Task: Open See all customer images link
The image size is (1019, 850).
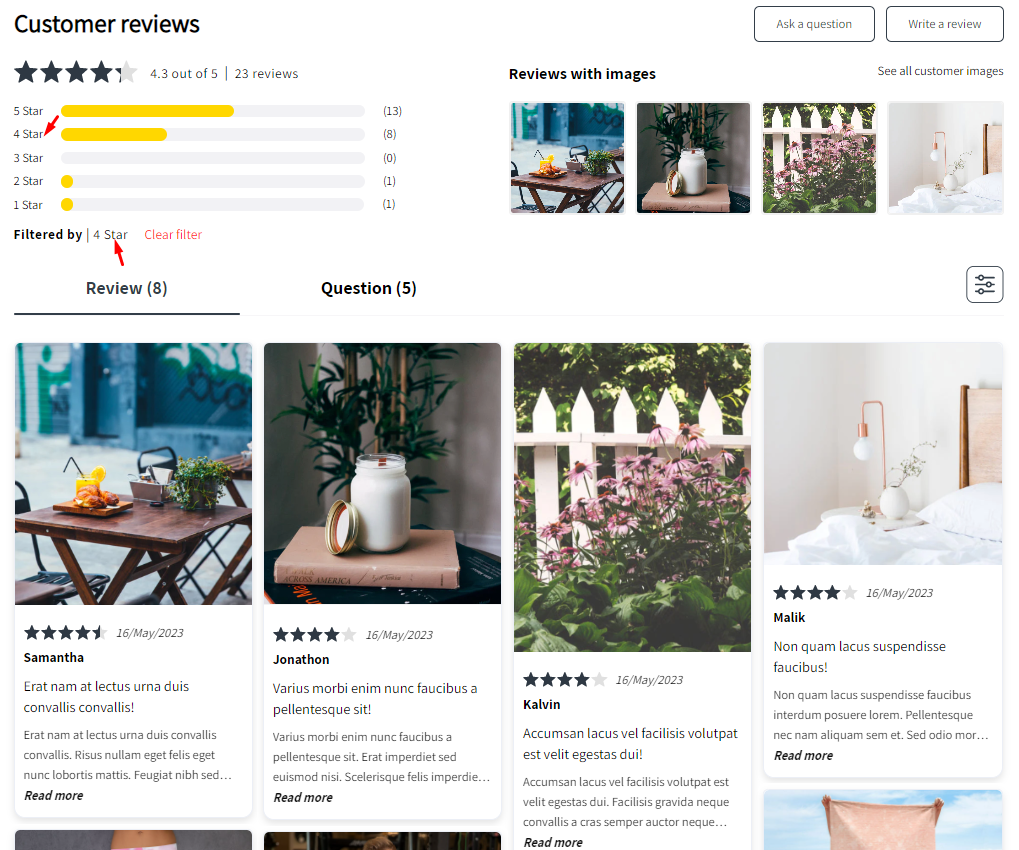Action: [x=940, y=71]
